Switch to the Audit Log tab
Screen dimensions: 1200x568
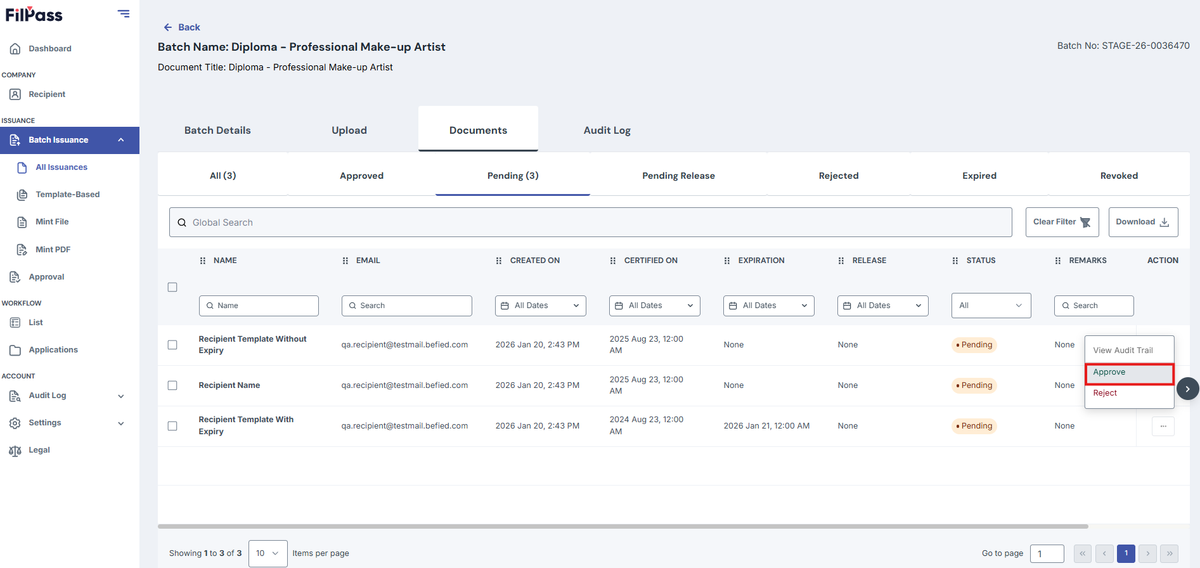(607, 130)
